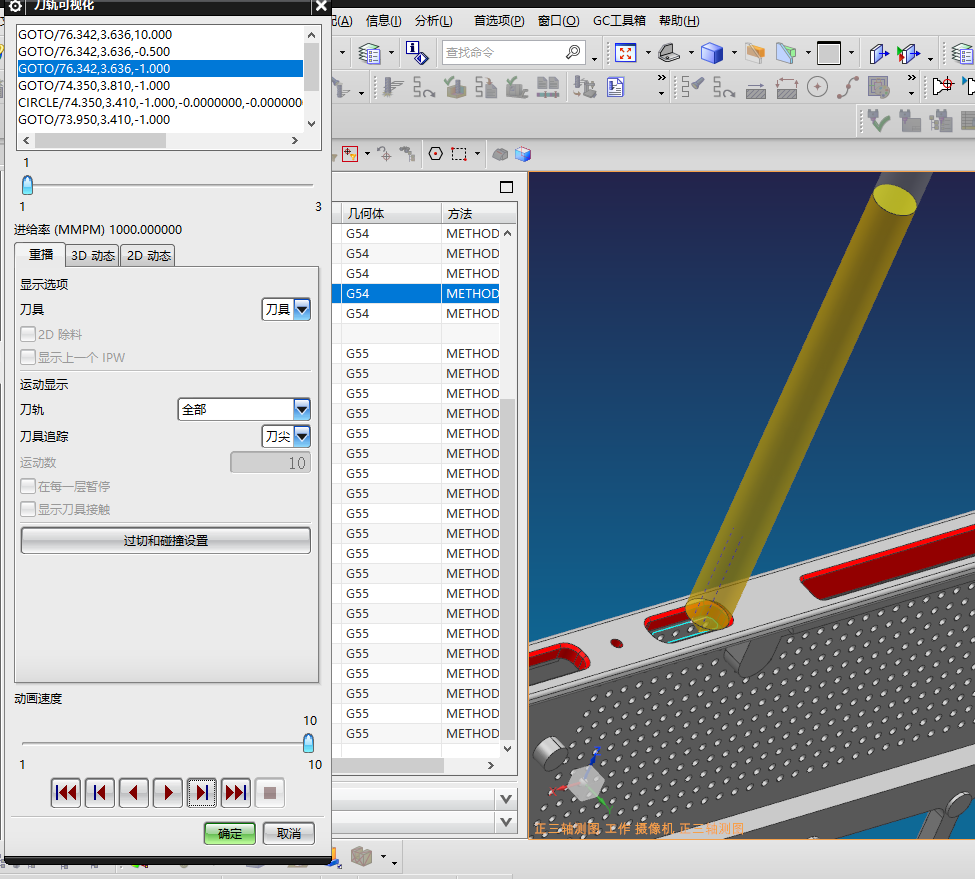Click the Fit view icon in toolbar
This screenshot has width=975, height=879.
point(626,52)
